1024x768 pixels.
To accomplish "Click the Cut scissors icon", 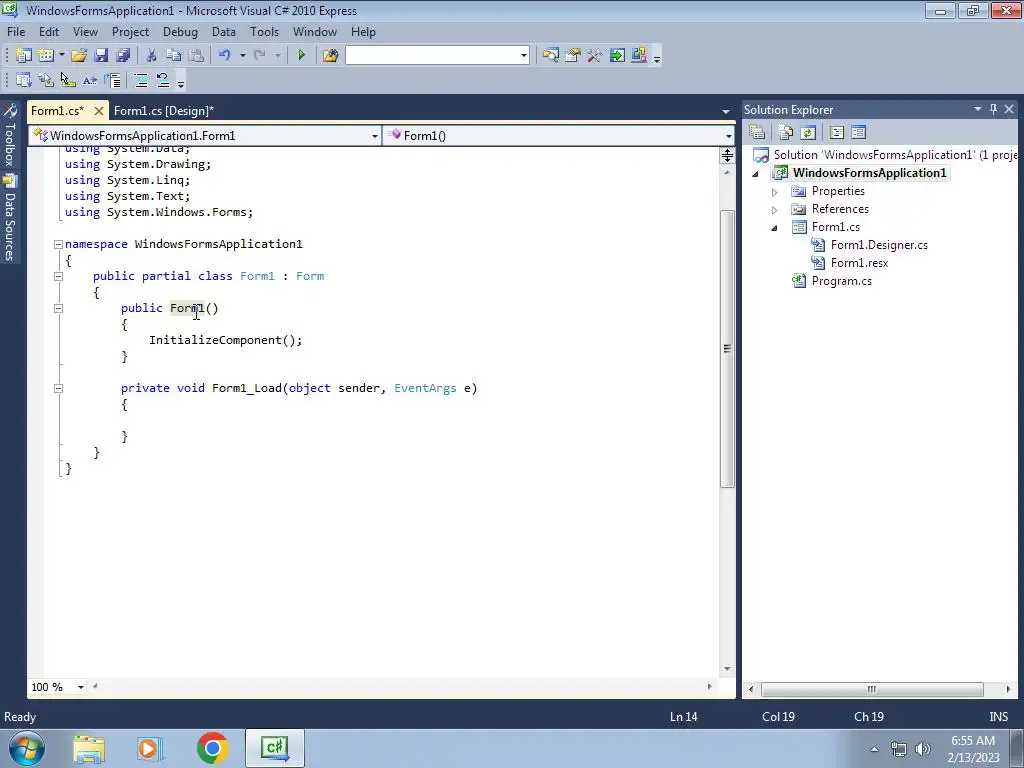I will (x=152, y=56).
